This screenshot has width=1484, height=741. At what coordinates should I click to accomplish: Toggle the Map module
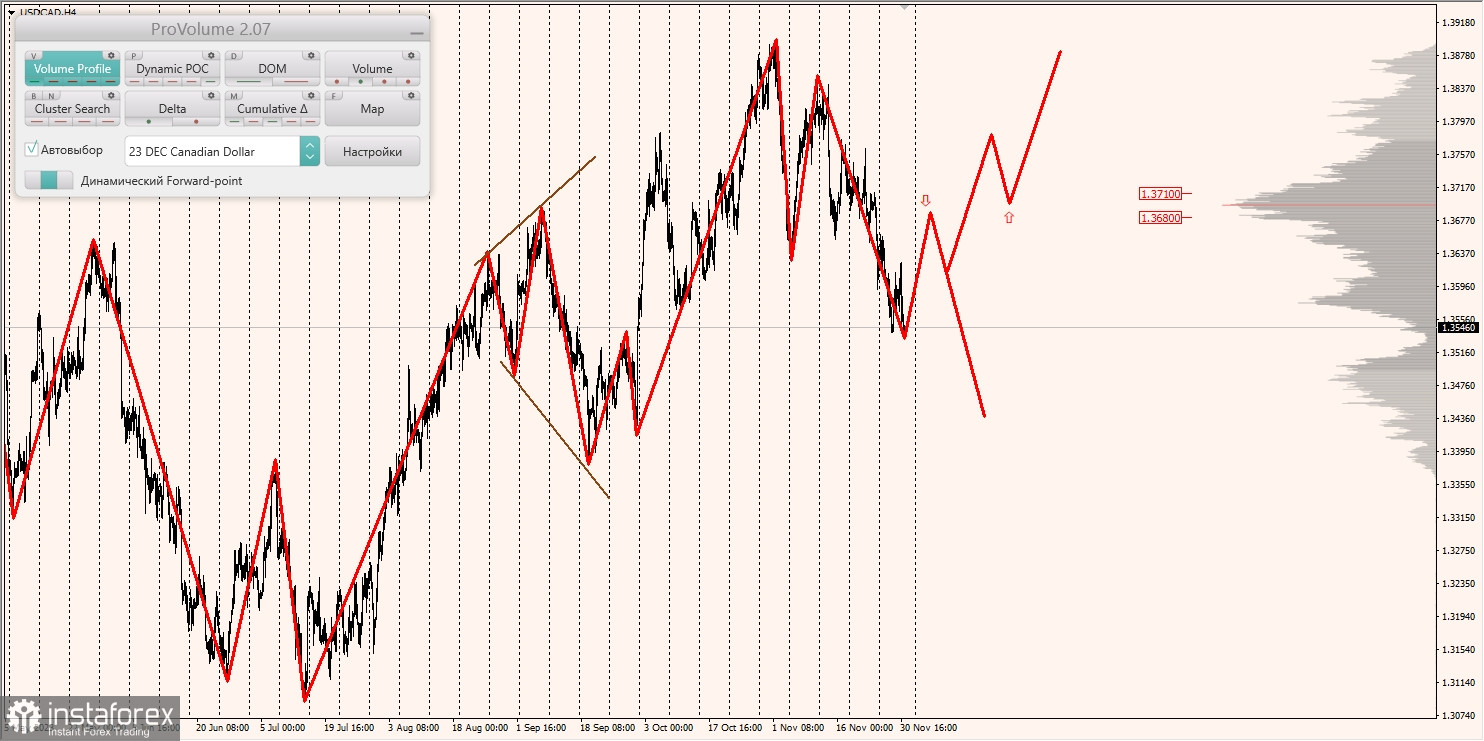pos(372,109)
